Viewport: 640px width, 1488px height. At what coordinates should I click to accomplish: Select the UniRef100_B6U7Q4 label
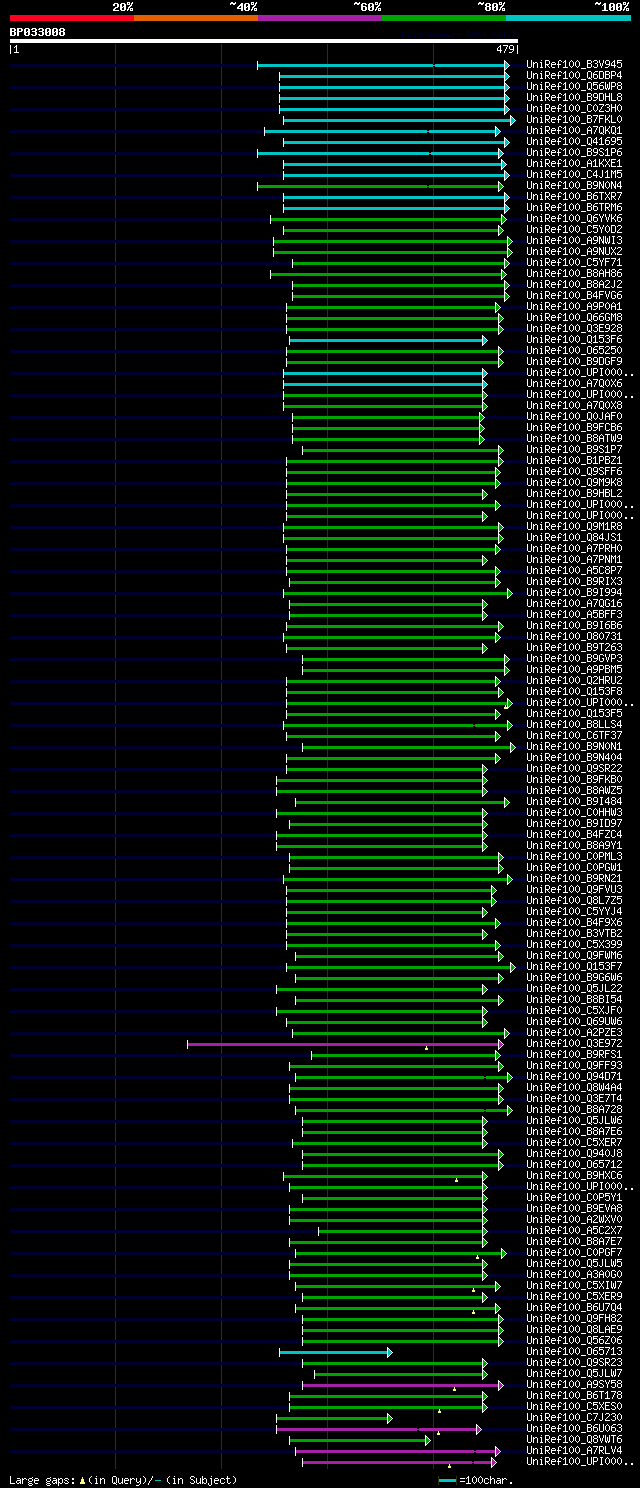tap(574, 1308)
